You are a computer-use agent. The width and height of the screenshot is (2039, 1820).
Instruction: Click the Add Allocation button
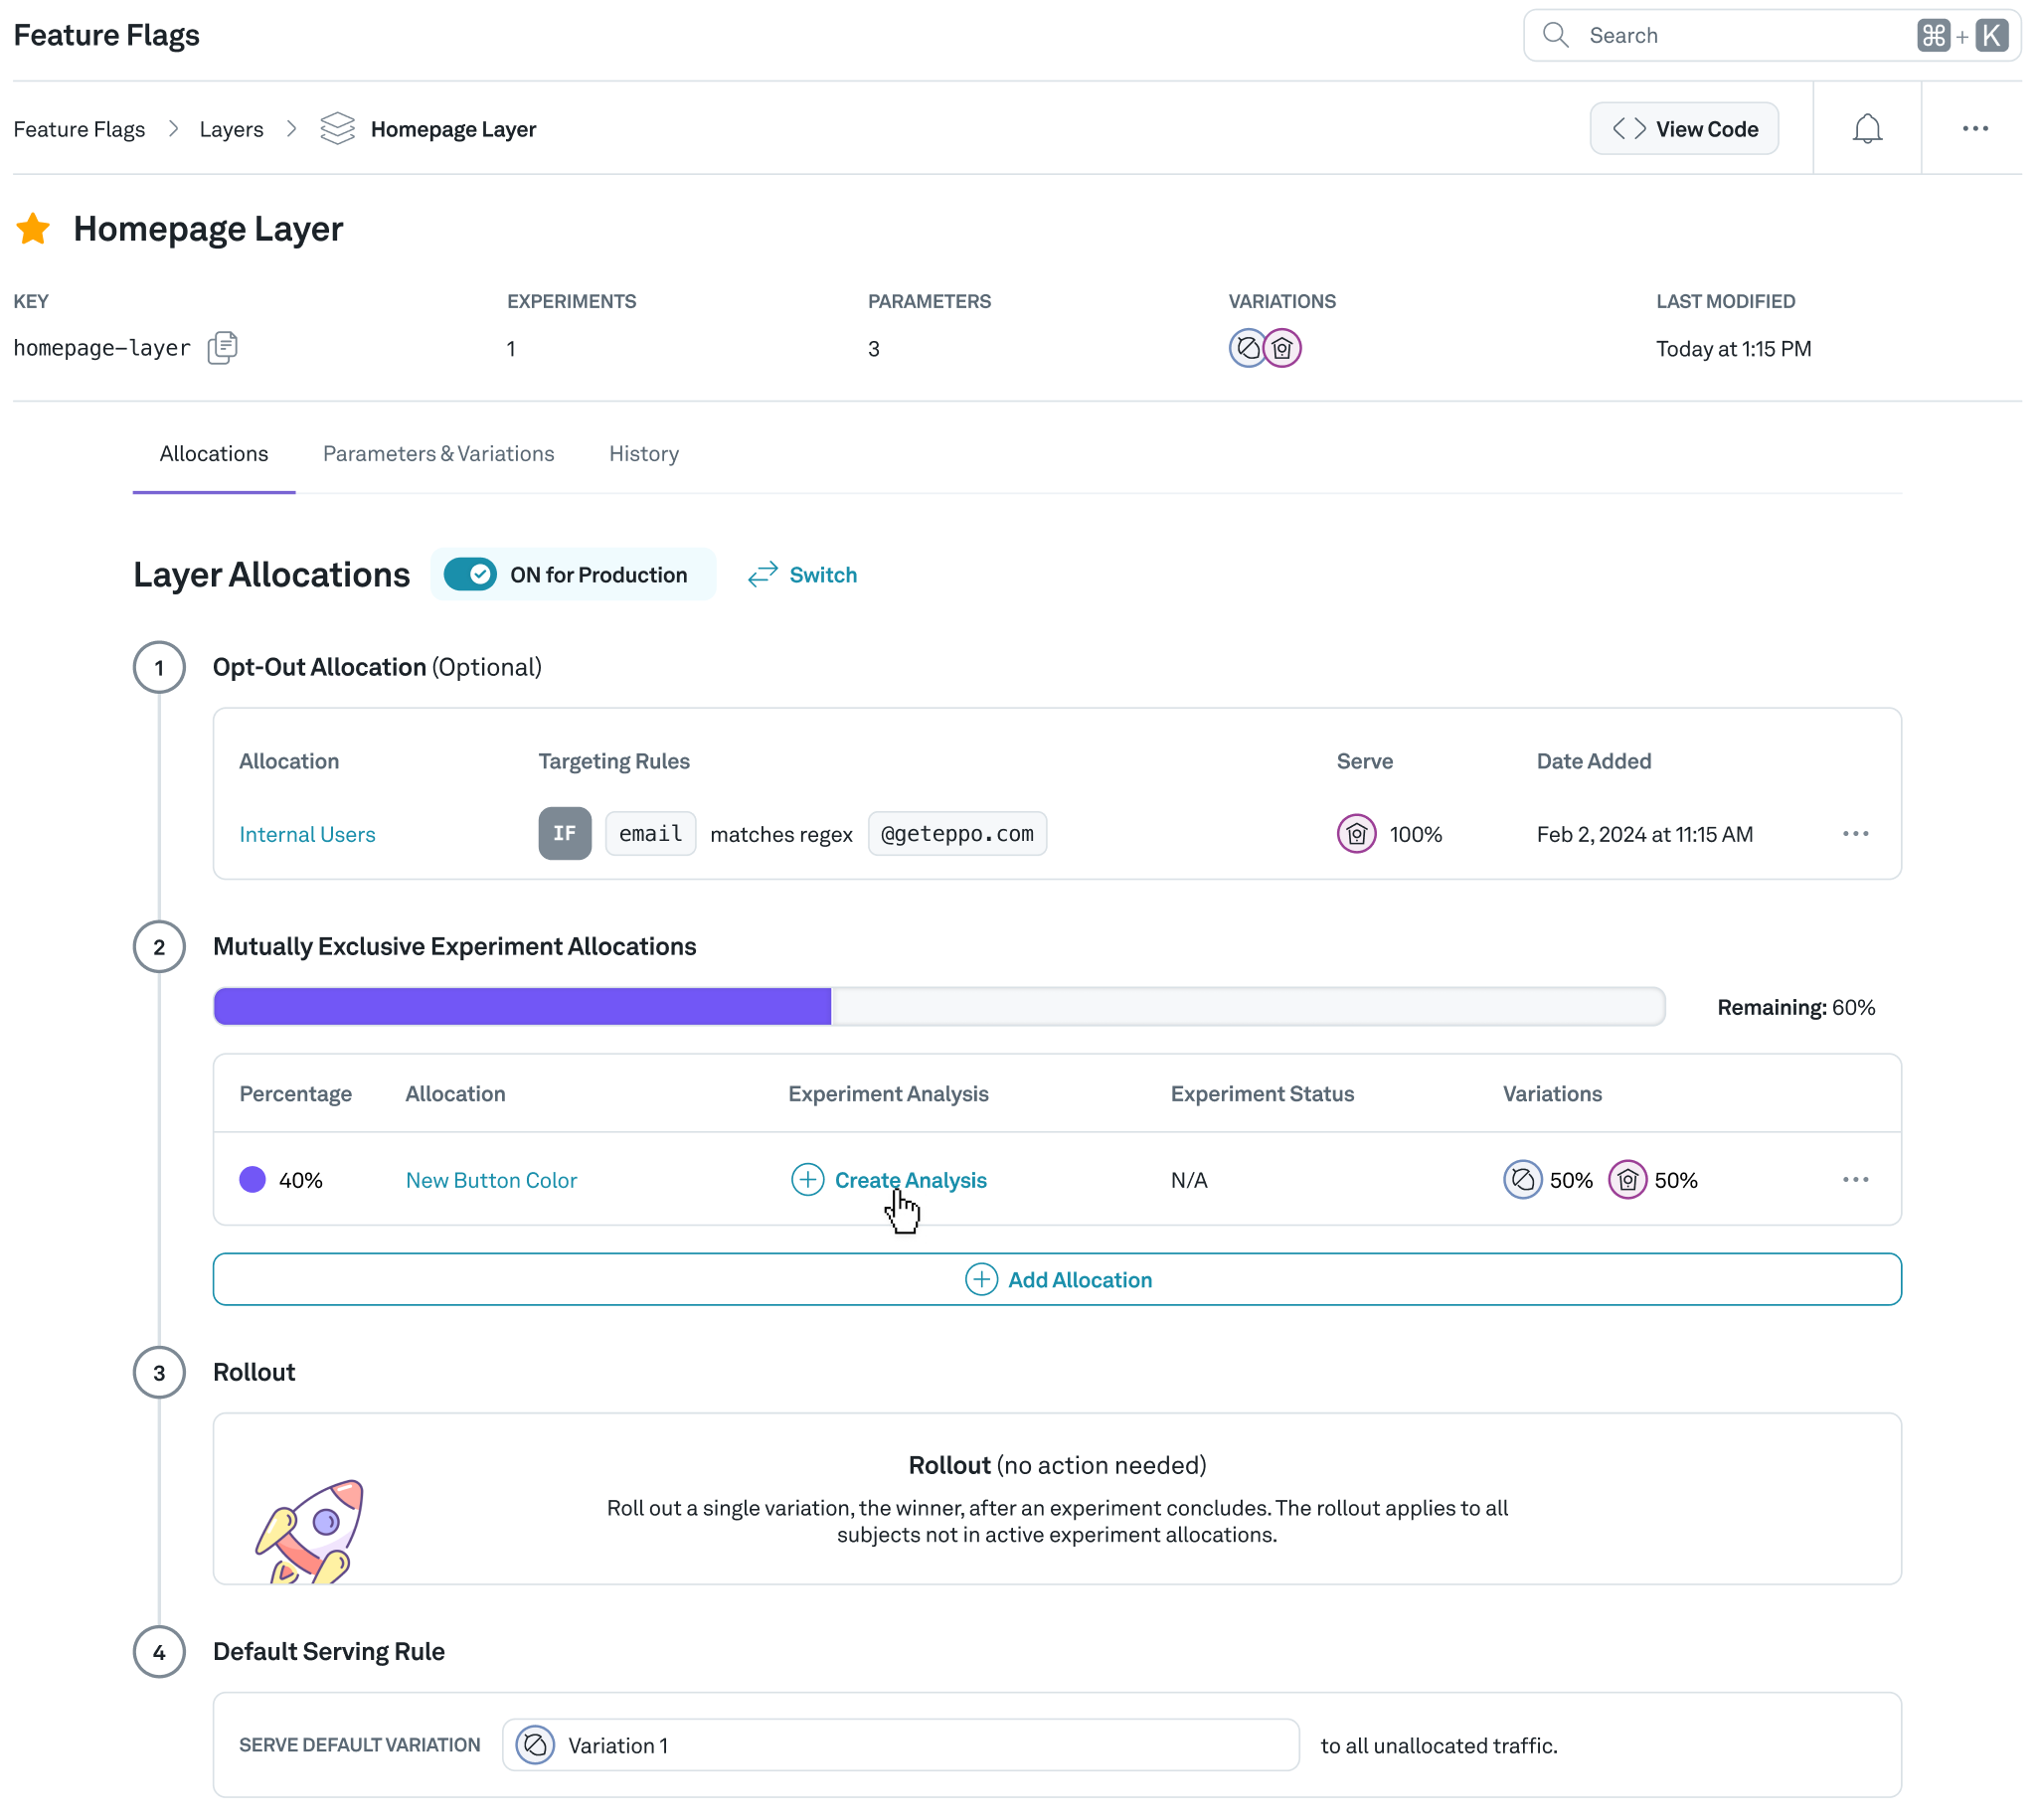[x=1056, y=1280]
